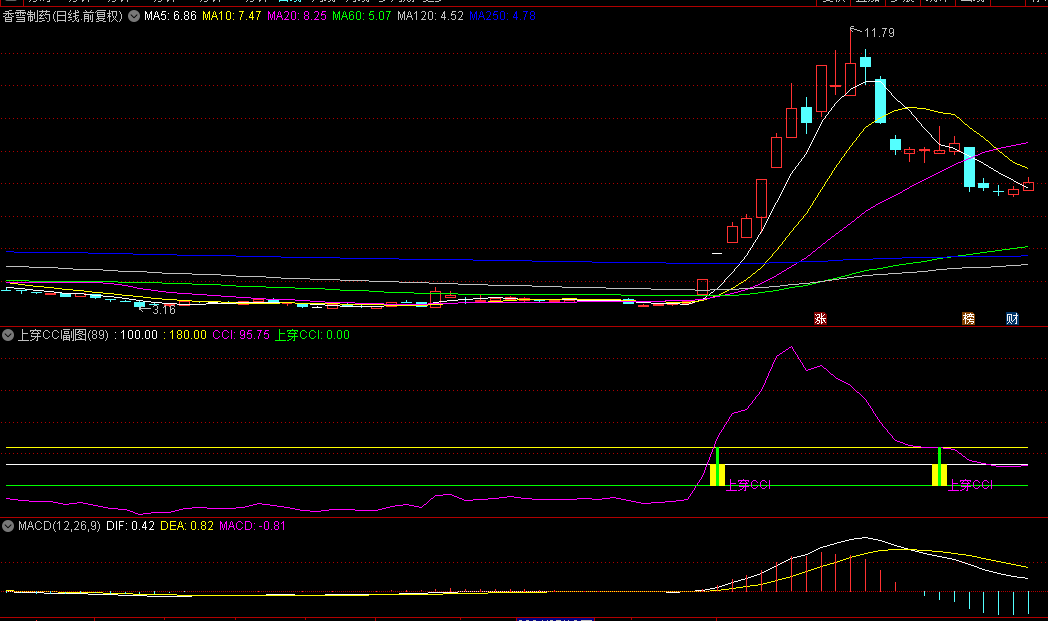Expand the MACD indicator panel menu arrow
Viewport: 1048px width, 621px height.
[x=9, y=525]
